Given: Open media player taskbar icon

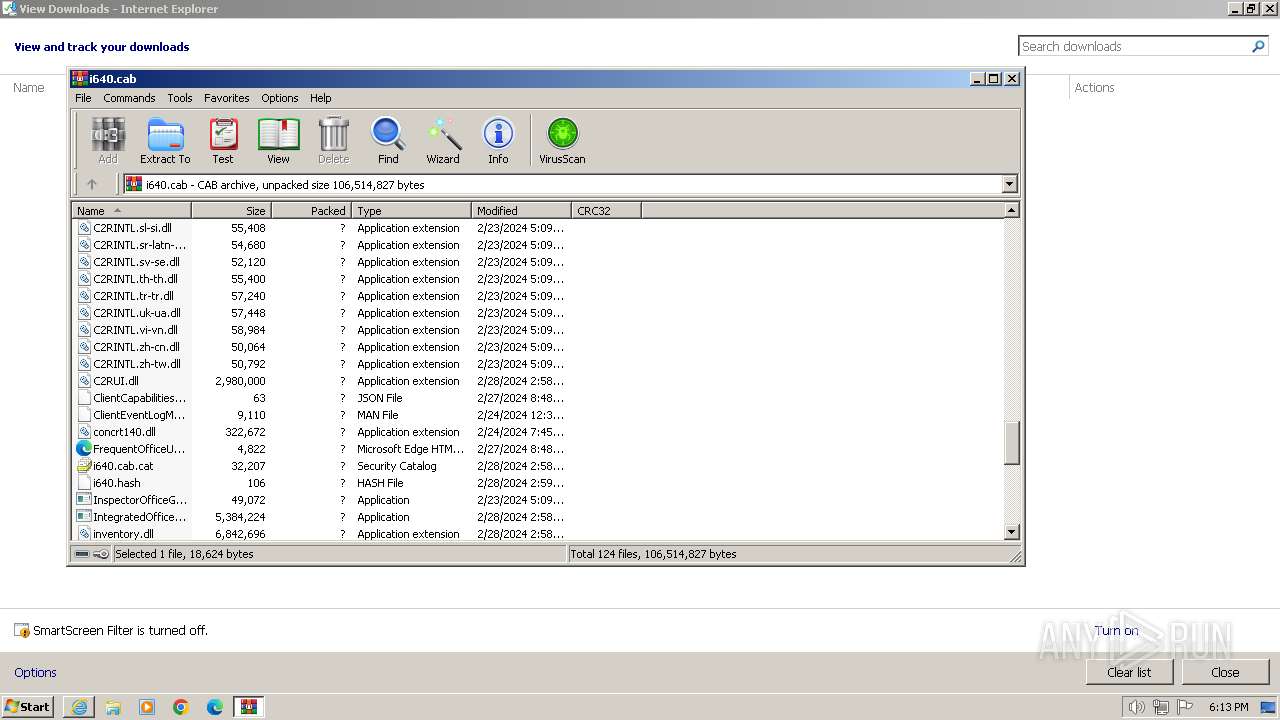Looking at the screenshot, I should tap(147, 707).
